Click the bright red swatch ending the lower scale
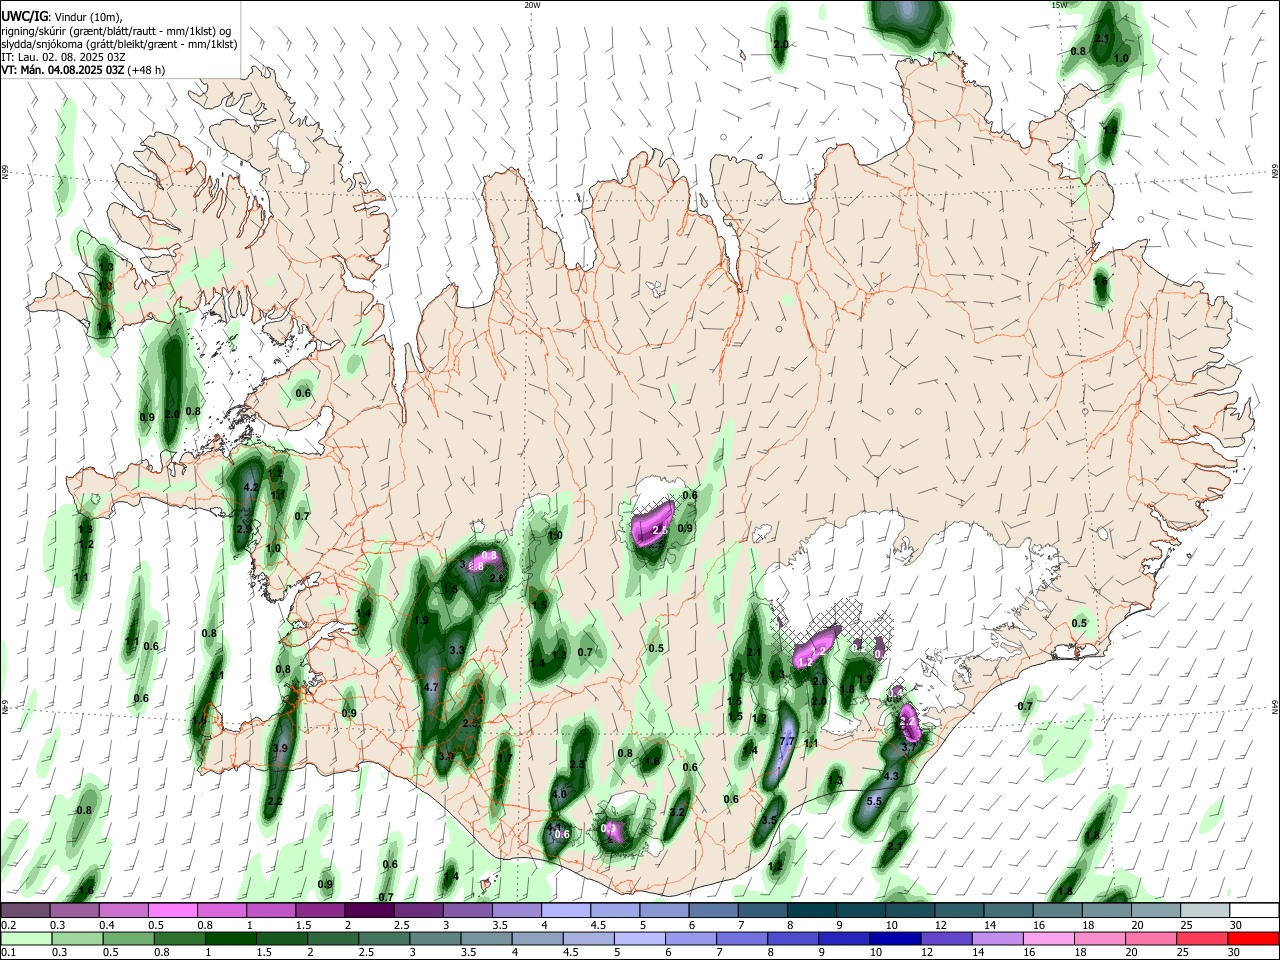 [1253, 938]
